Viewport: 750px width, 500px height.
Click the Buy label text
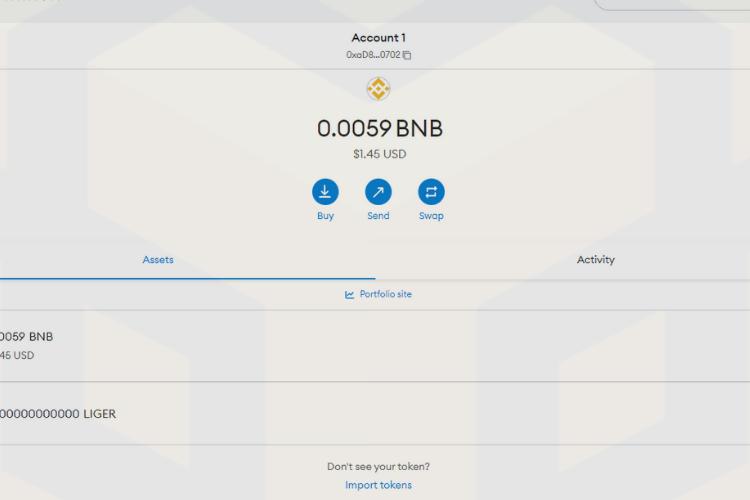pos(325,216)
